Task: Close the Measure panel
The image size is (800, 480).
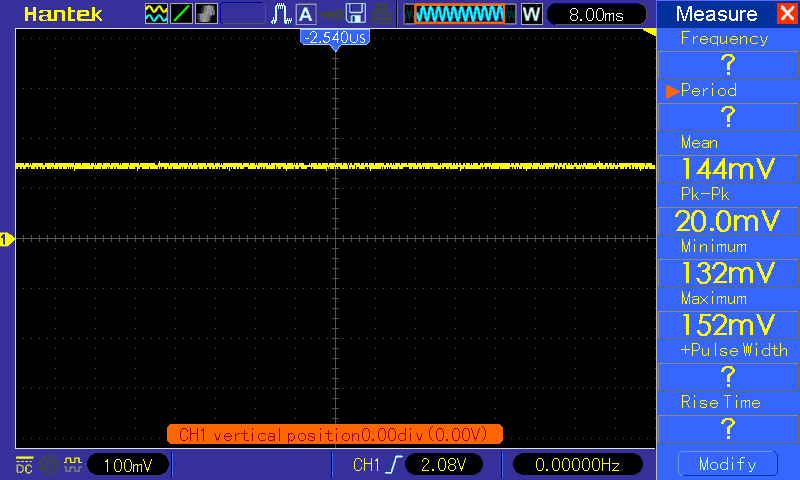Action: click(x=787, y=13)
